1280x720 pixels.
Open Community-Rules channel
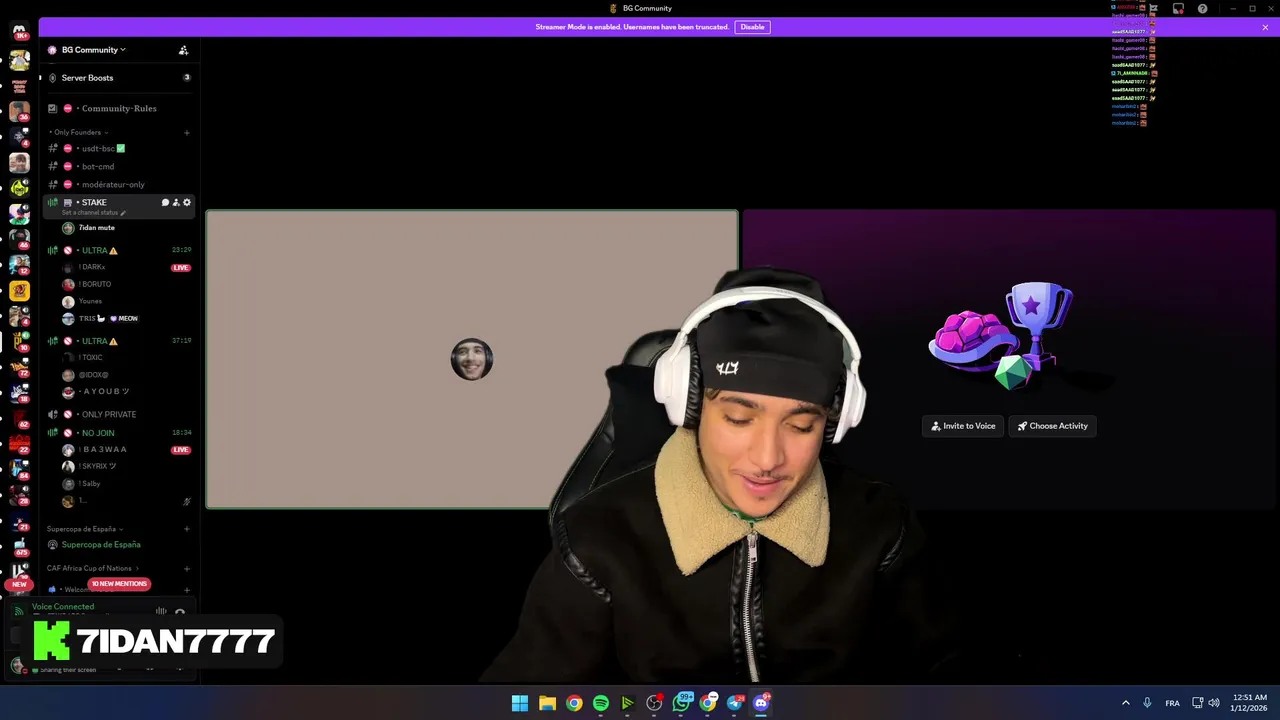coord(118,108)
